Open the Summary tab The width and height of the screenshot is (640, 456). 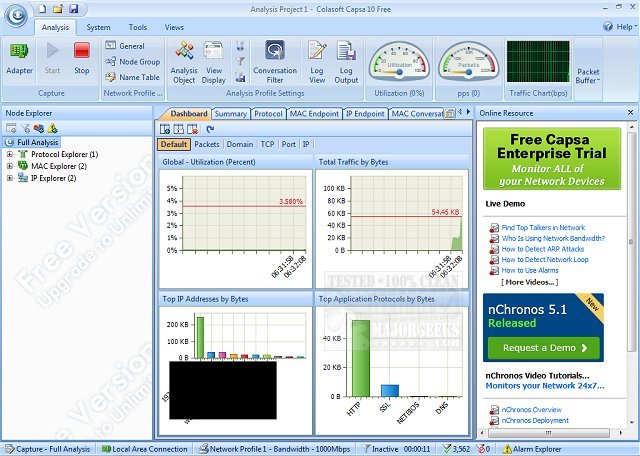(x=231, y=113)
